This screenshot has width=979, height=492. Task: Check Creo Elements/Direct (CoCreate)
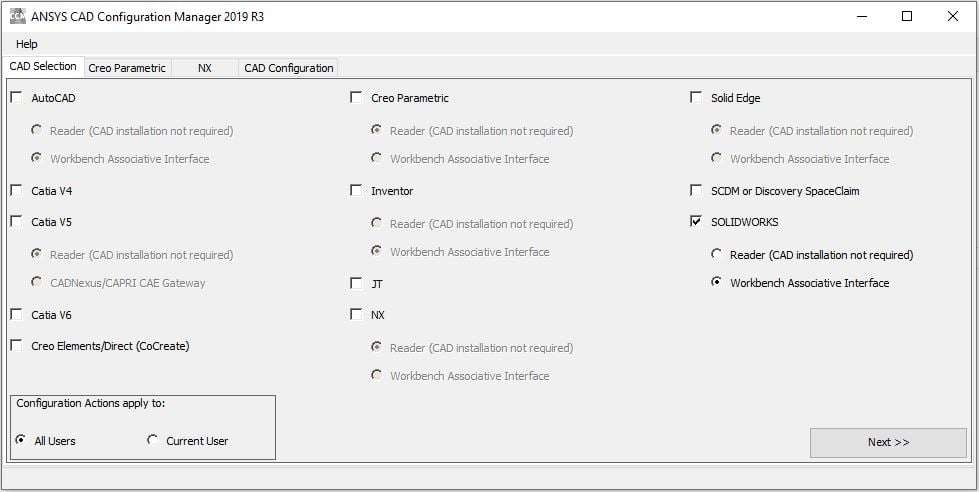[16, 345]
